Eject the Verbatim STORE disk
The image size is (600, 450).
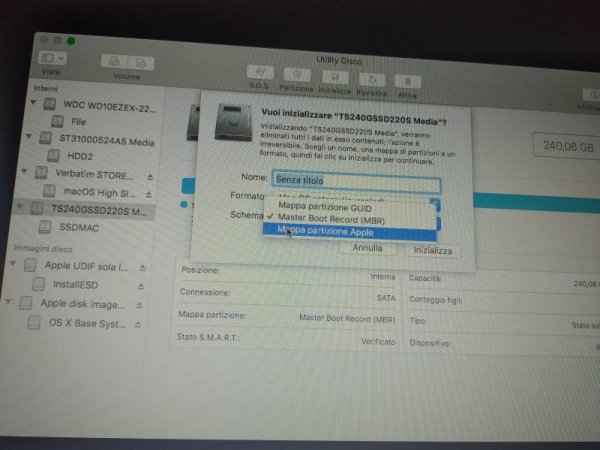[x=150, y=177]
